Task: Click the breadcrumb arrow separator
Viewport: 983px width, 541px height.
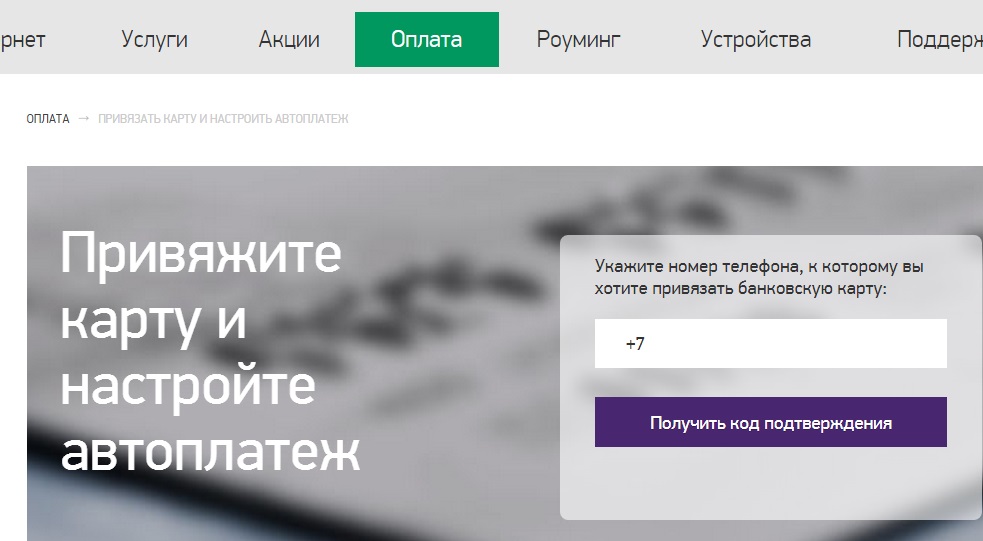Action: 84,119
